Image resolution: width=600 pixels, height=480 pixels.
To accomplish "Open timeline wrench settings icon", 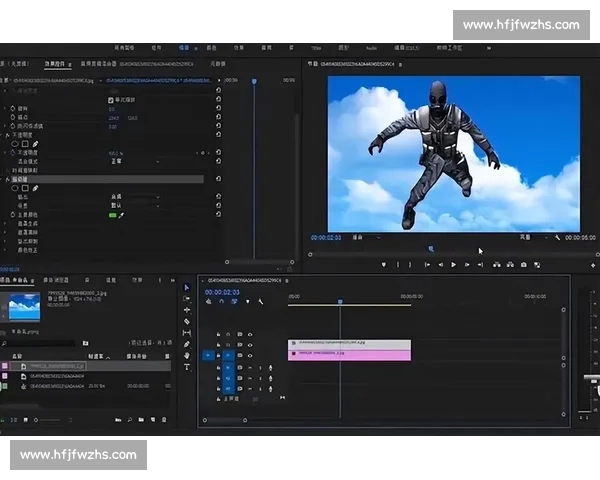I will 260,301.
